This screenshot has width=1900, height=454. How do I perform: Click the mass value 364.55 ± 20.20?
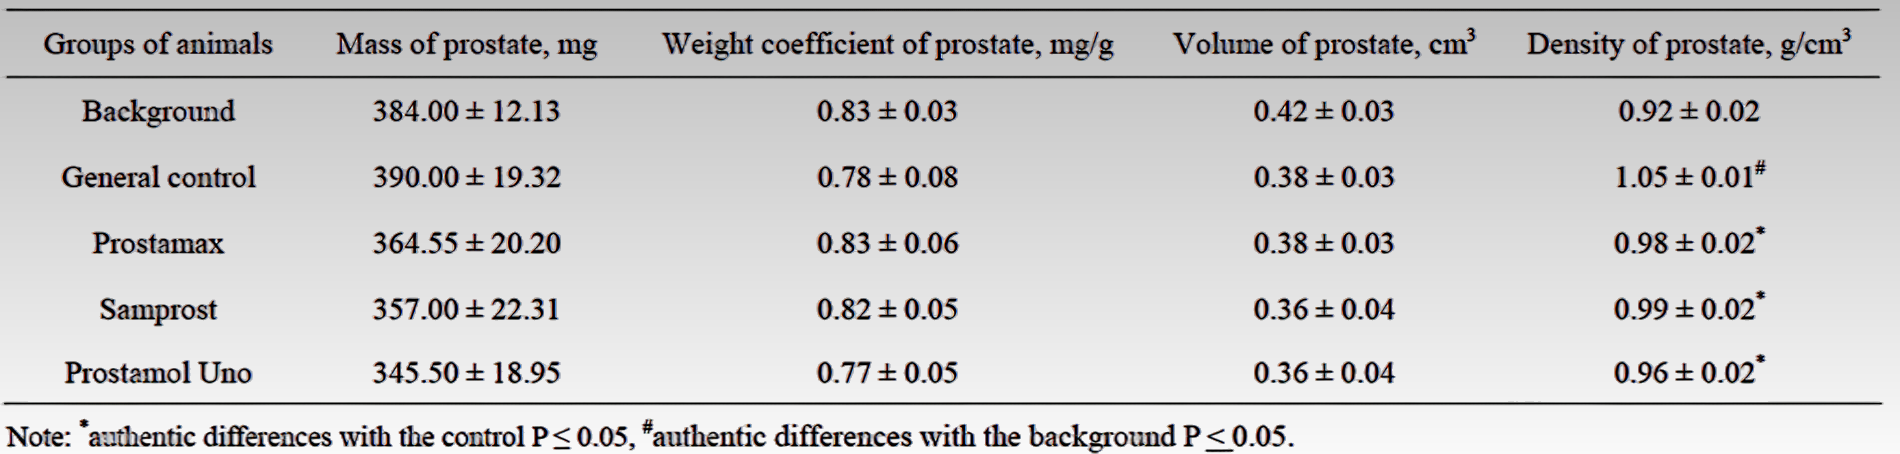coord(466,243)
